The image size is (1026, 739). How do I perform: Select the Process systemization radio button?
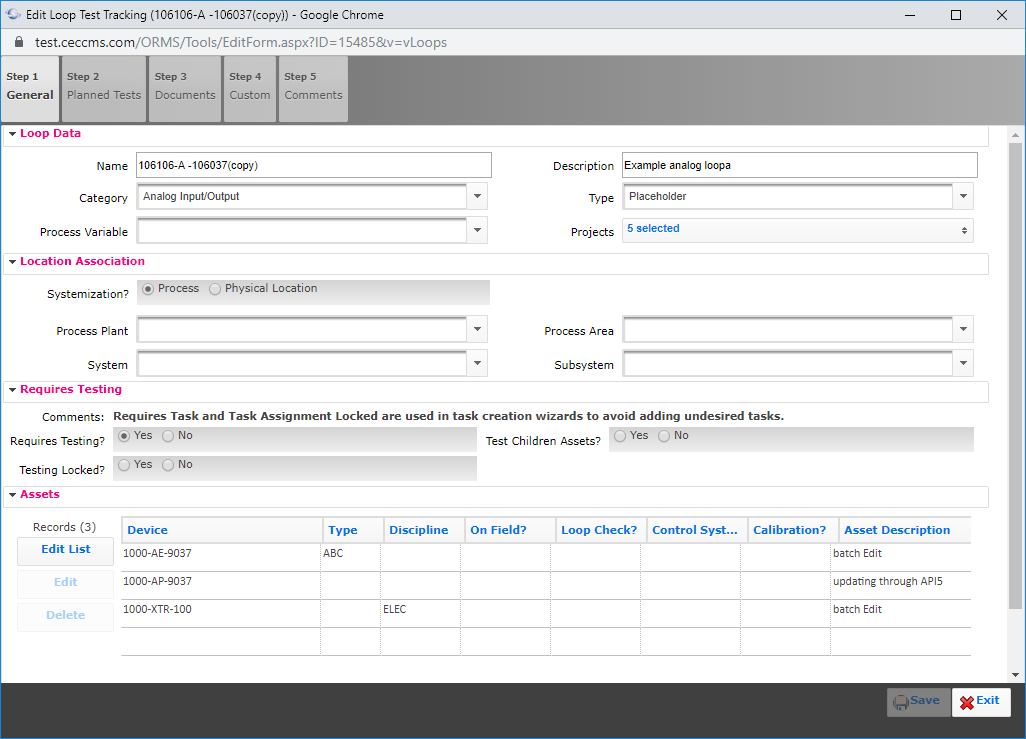click(149, 289)
